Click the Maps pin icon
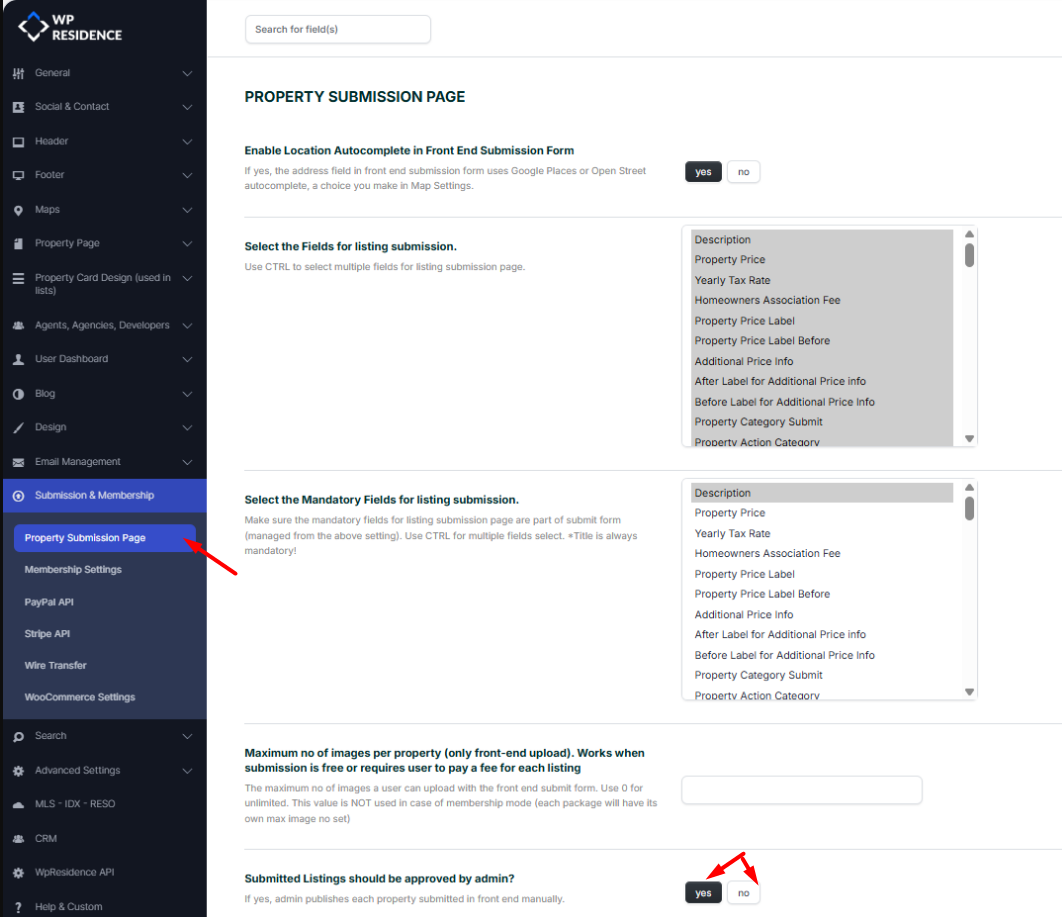Image resolution: width=1062 pixels, height=917 pixels. (x=18, y=210)
